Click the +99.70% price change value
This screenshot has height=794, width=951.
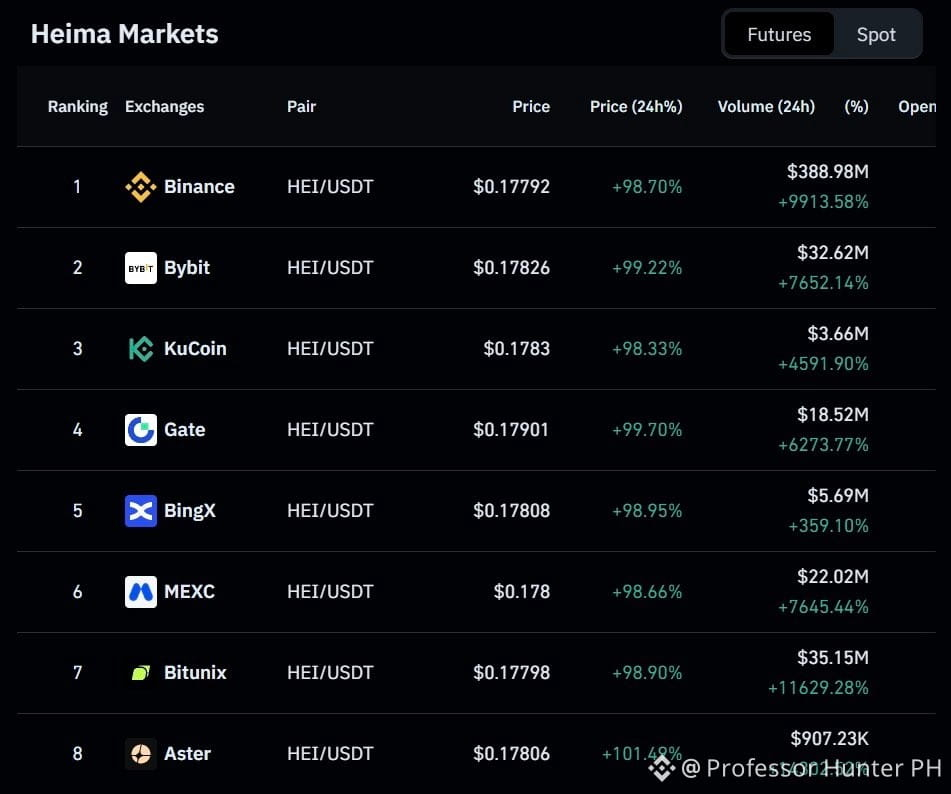647,430
